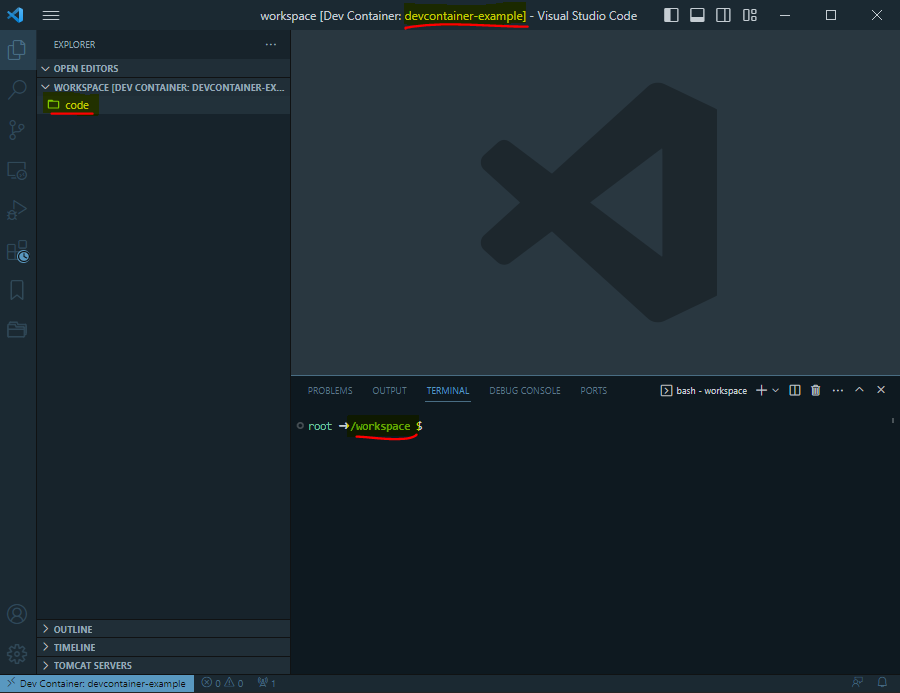Open the Customize Layout button
This screenshot has width=900, height=693.
(x=750, y=16)
